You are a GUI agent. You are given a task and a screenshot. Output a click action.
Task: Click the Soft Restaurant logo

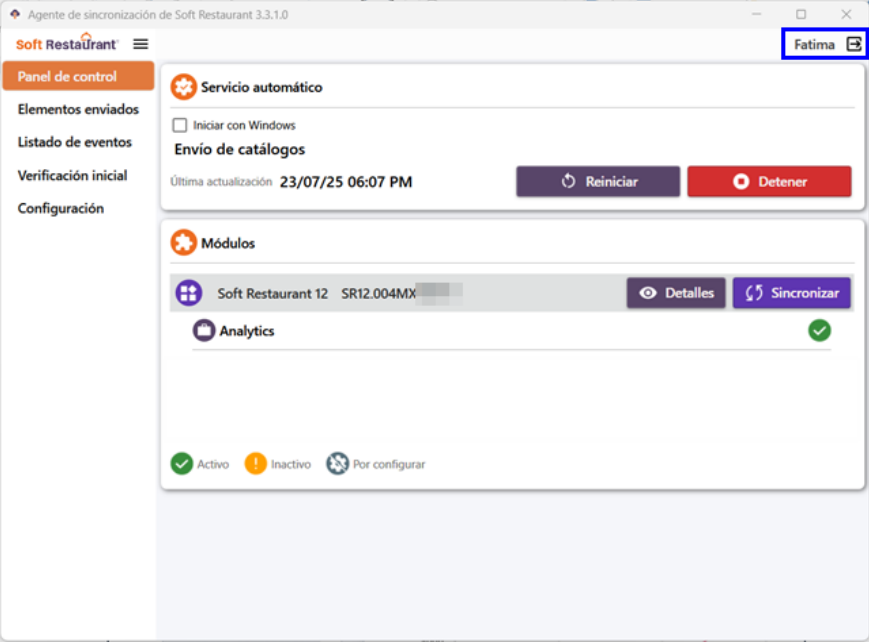[67, 43]
